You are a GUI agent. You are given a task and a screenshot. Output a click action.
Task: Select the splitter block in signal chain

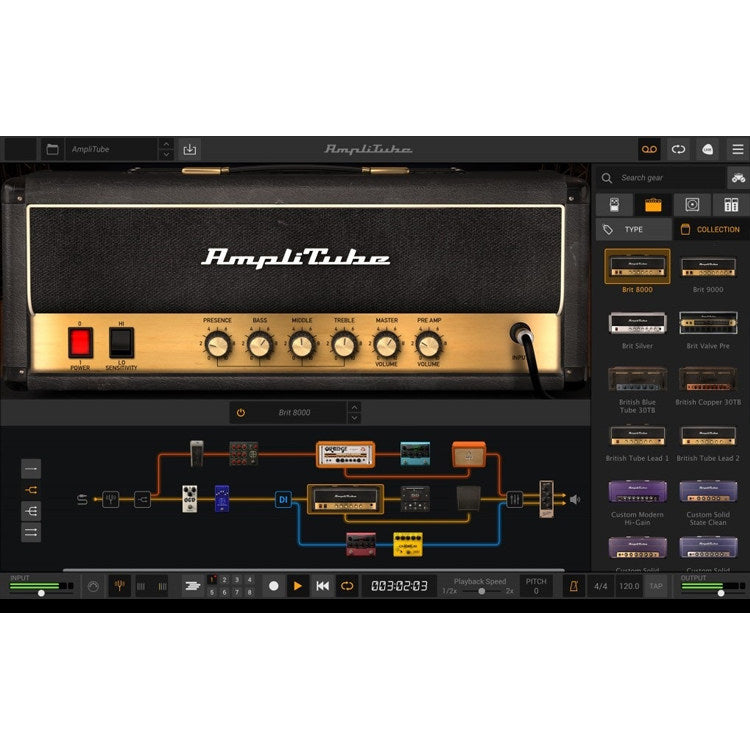(x=142, y=499)
